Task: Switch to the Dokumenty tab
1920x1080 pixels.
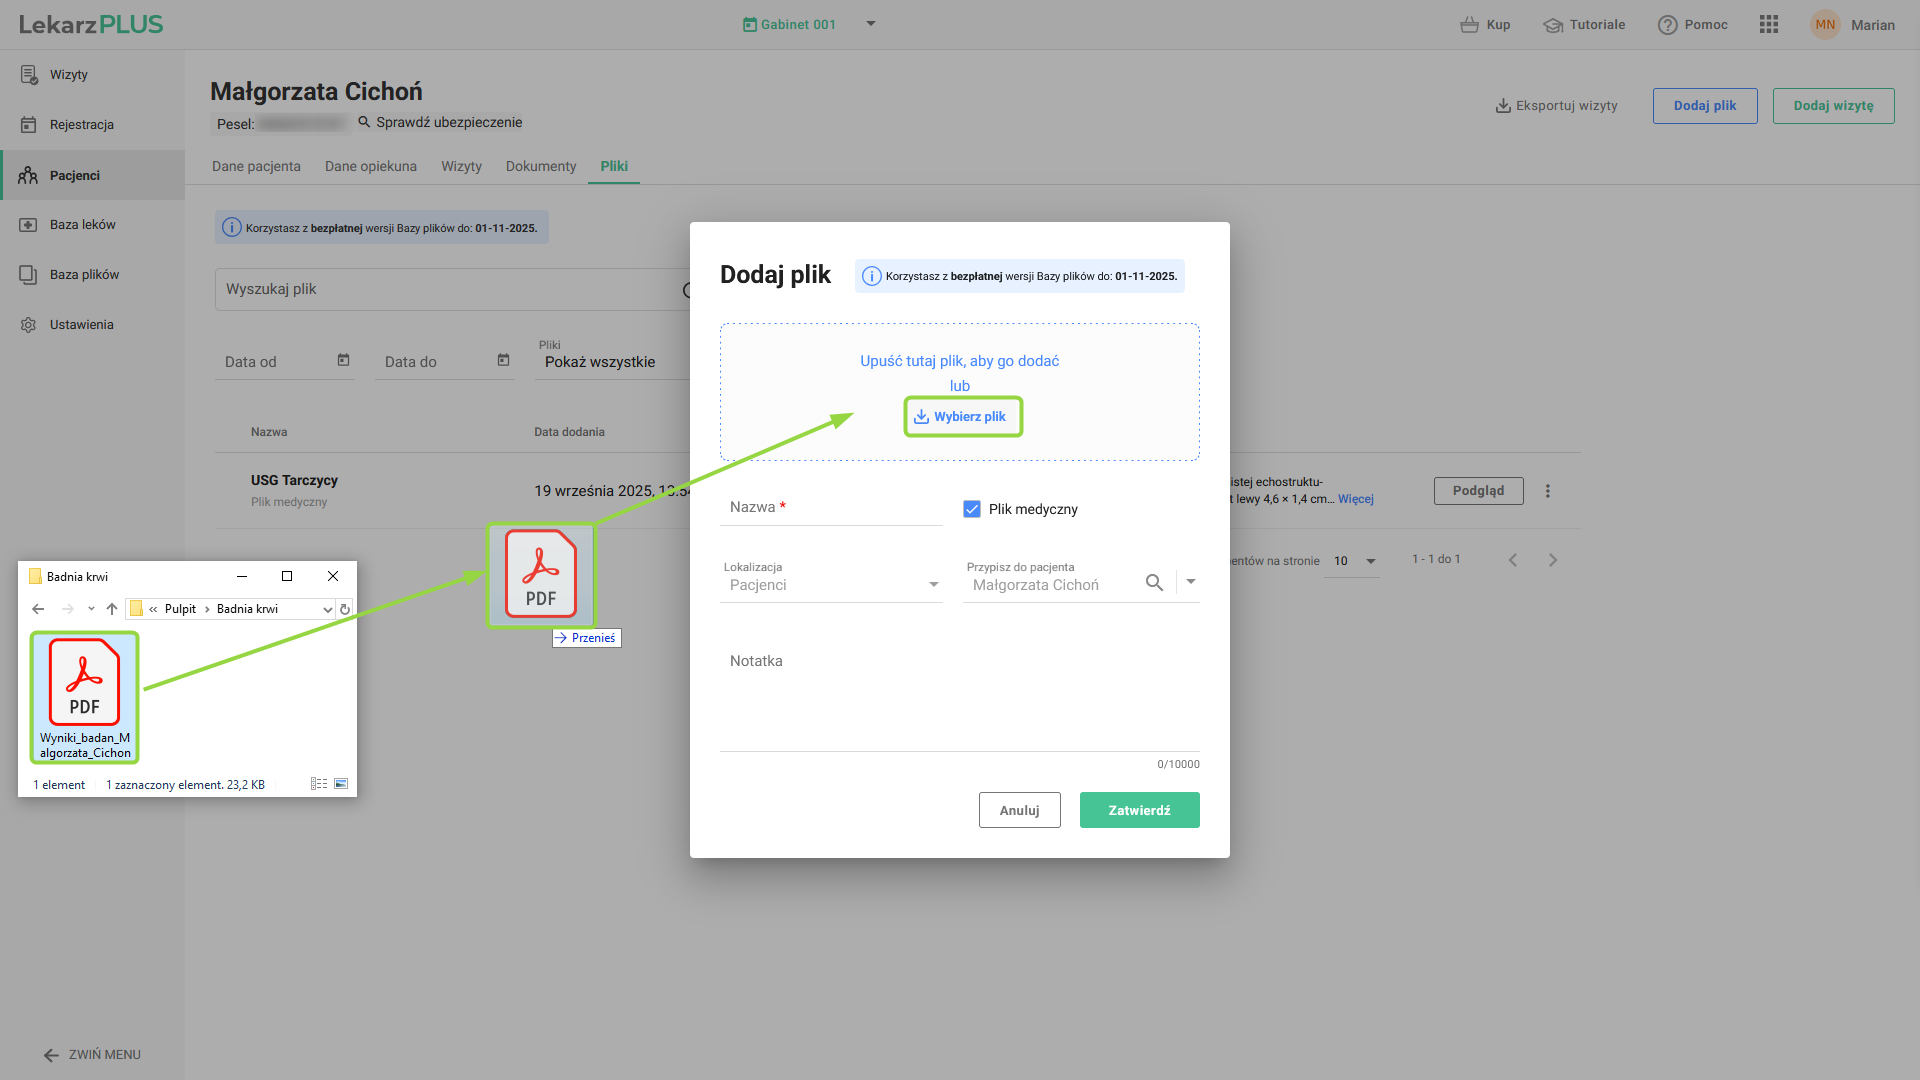Action: tap(540, 166)
